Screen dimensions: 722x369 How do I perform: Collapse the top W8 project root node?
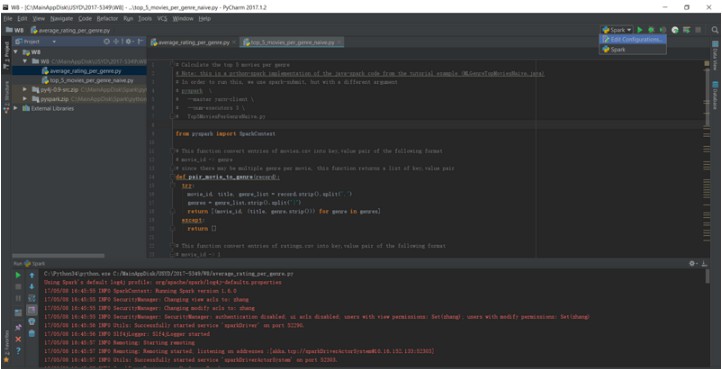tap(17, 52)
